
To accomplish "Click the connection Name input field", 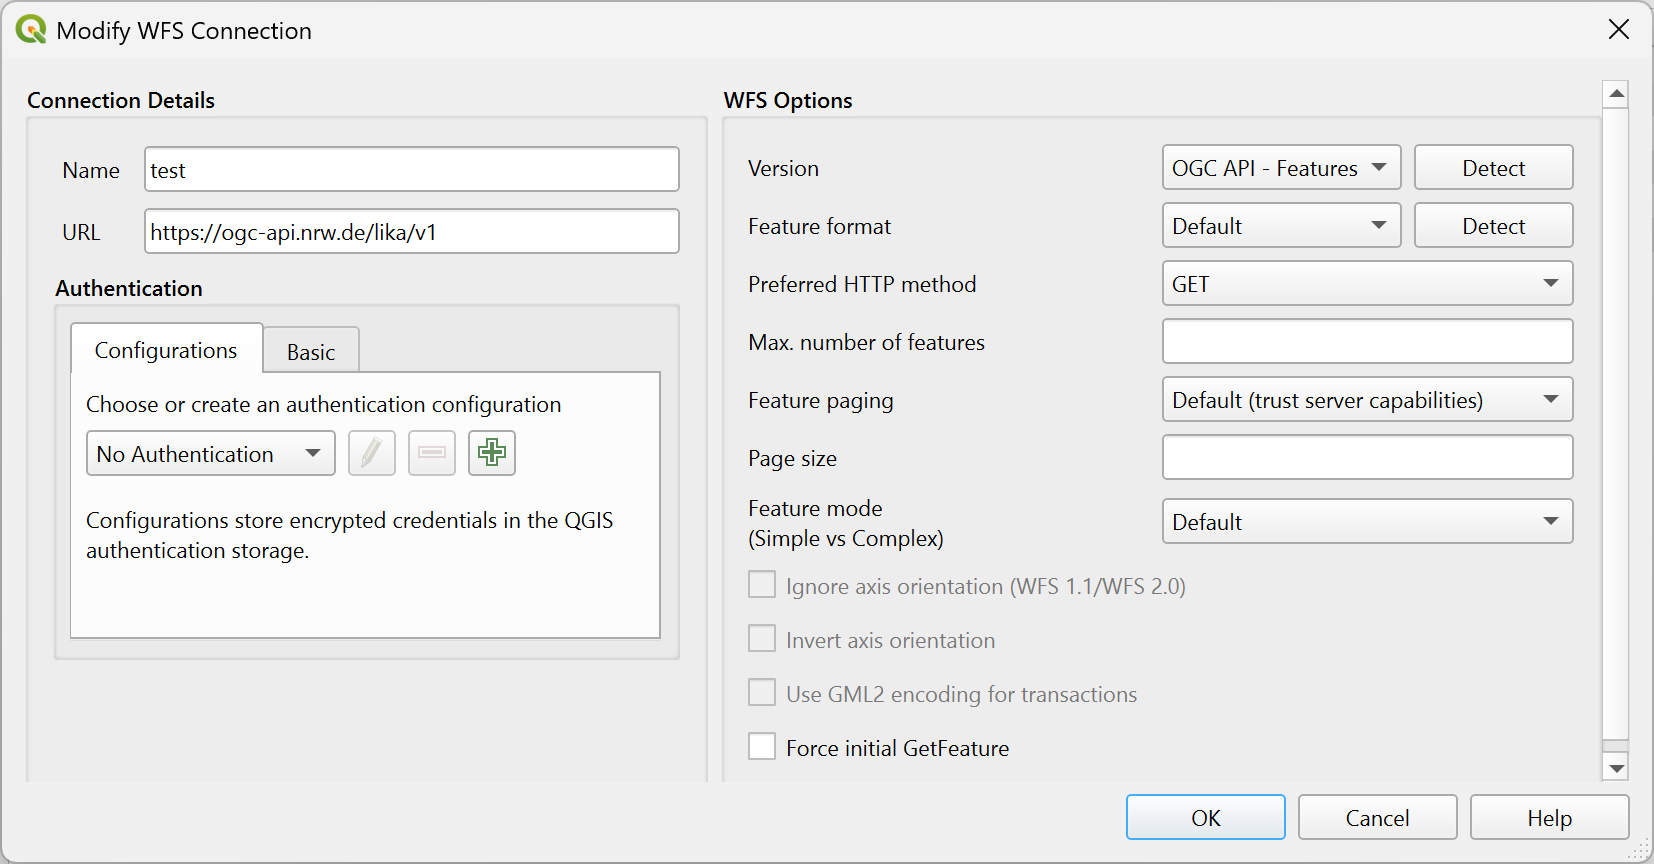I will click(412, 170).
